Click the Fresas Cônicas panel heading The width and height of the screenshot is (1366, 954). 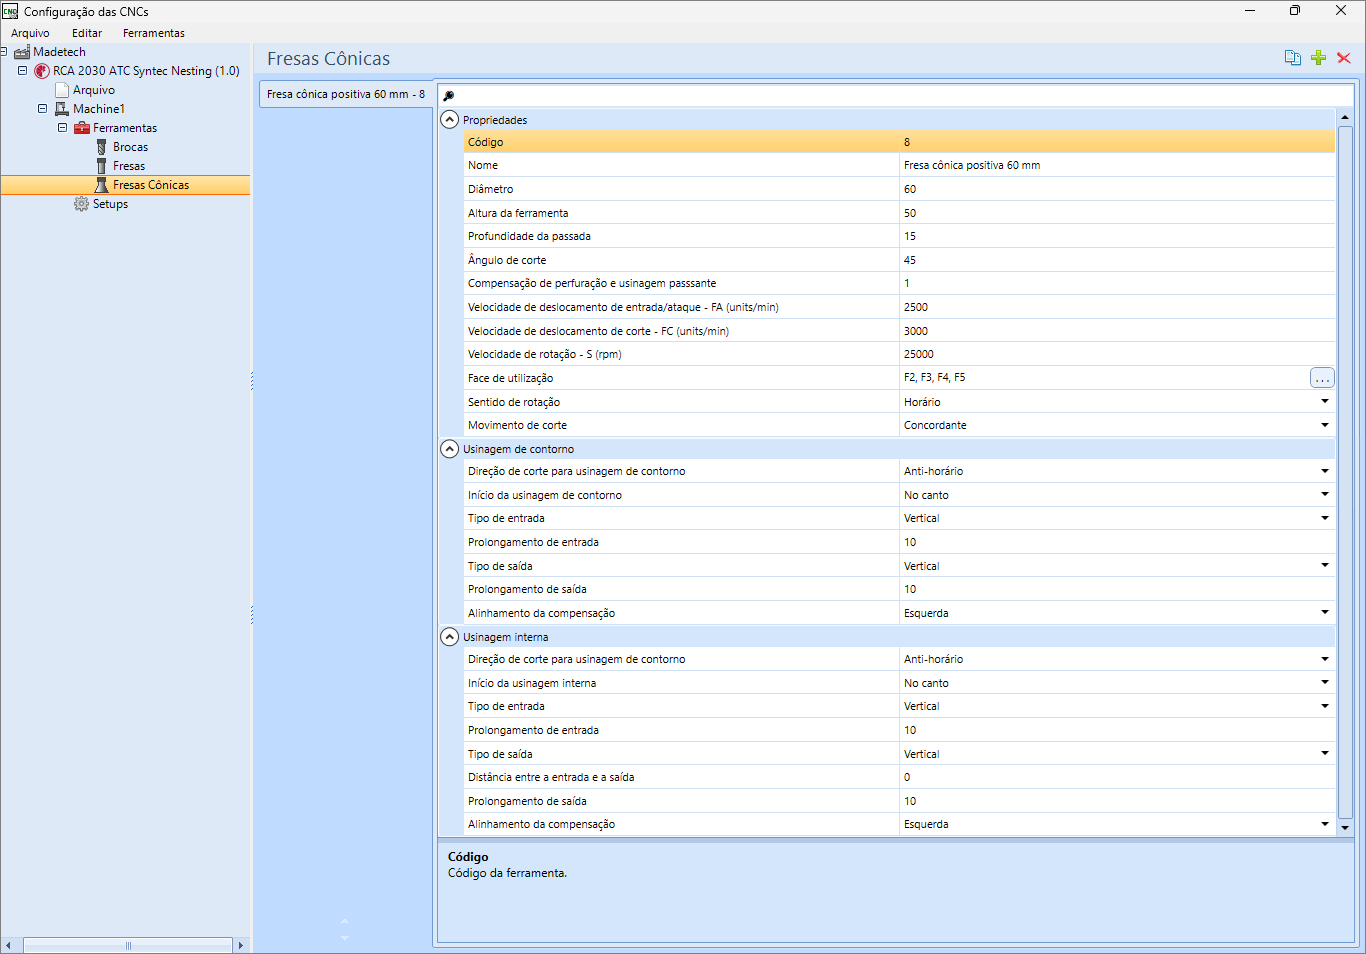pos(328,59)
